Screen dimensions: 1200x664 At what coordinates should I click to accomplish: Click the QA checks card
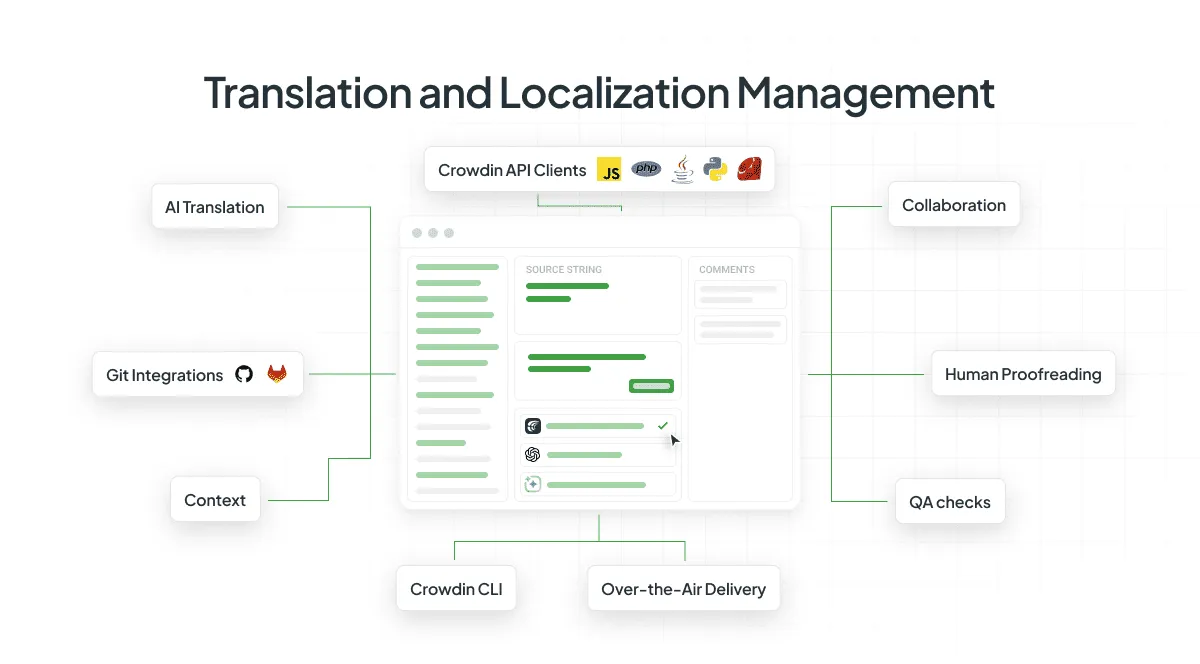[949, 501]
